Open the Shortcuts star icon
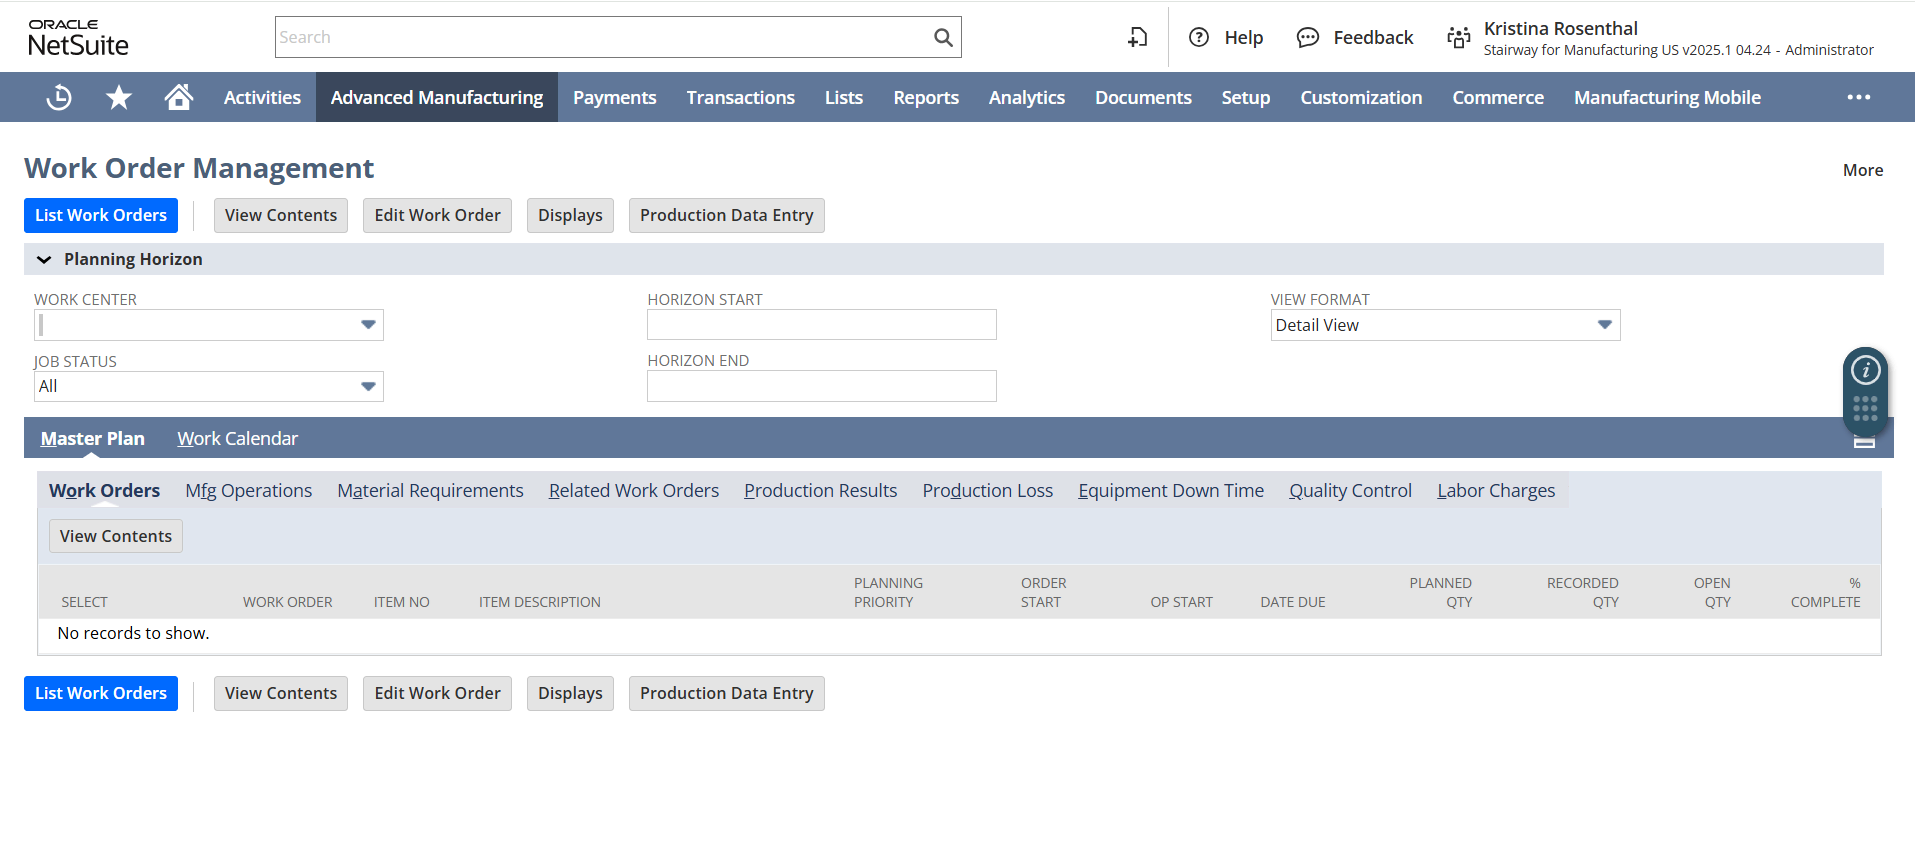Viewport: 1915px width, 852px height. (119, 97)
